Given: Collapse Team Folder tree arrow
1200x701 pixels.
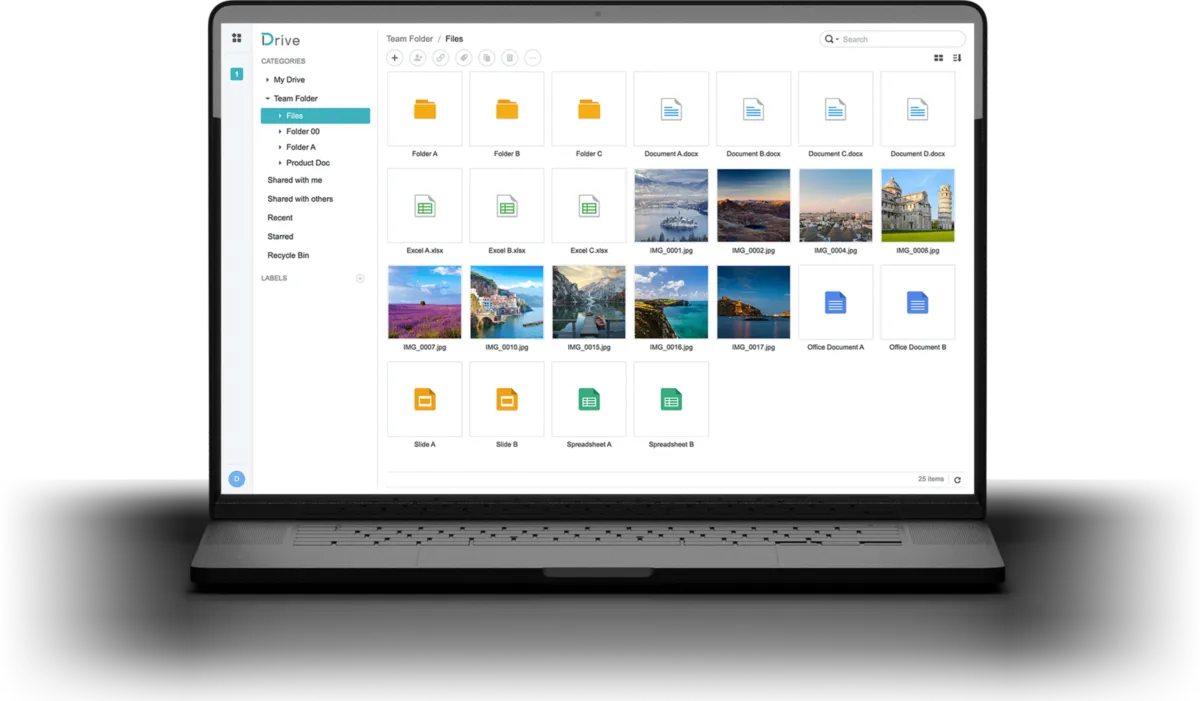Looking at the screenshot, I should coord(267,98).
